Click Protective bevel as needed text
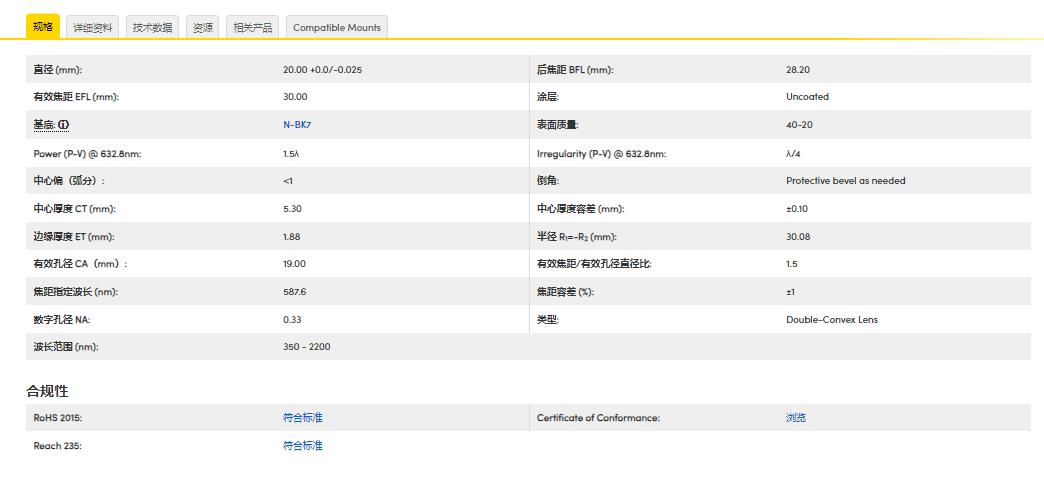This screenshot has height=481, width=1044. 846,181
